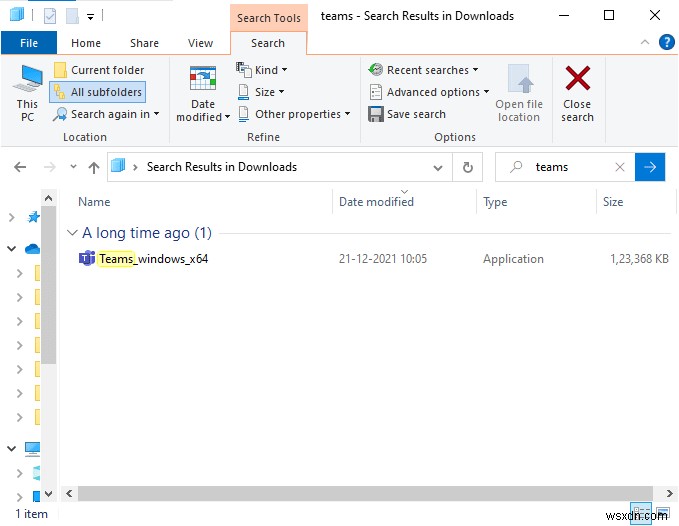Open the recent locations dropdown arrow
Screen dimensions: 679x526
point(73,167)
